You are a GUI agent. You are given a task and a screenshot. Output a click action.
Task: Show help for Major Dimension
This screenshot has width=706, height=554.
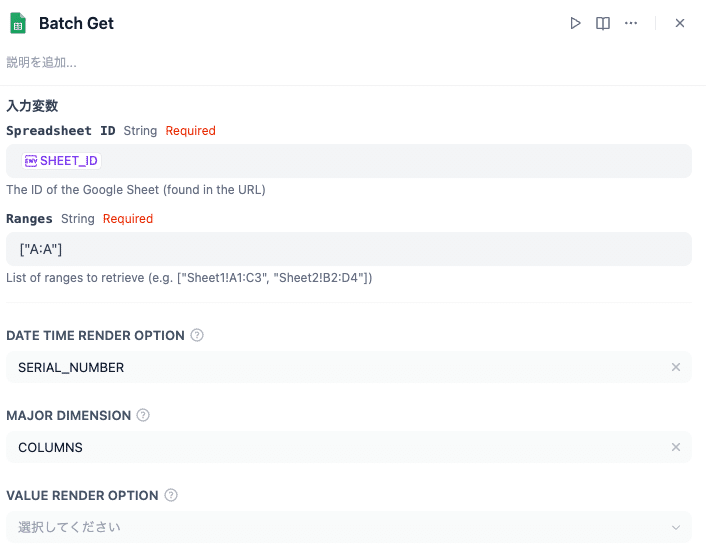(x=143, y=415)
